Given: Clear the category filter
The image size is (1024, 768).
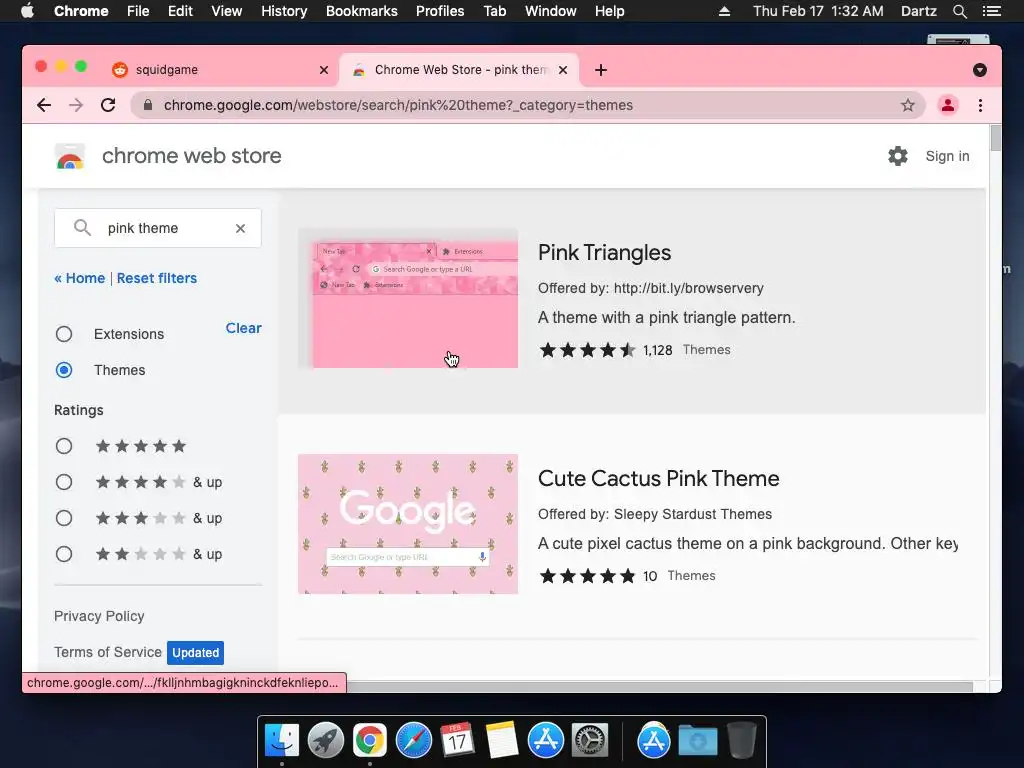Looking at the screenshot, I should coord(244,328).
